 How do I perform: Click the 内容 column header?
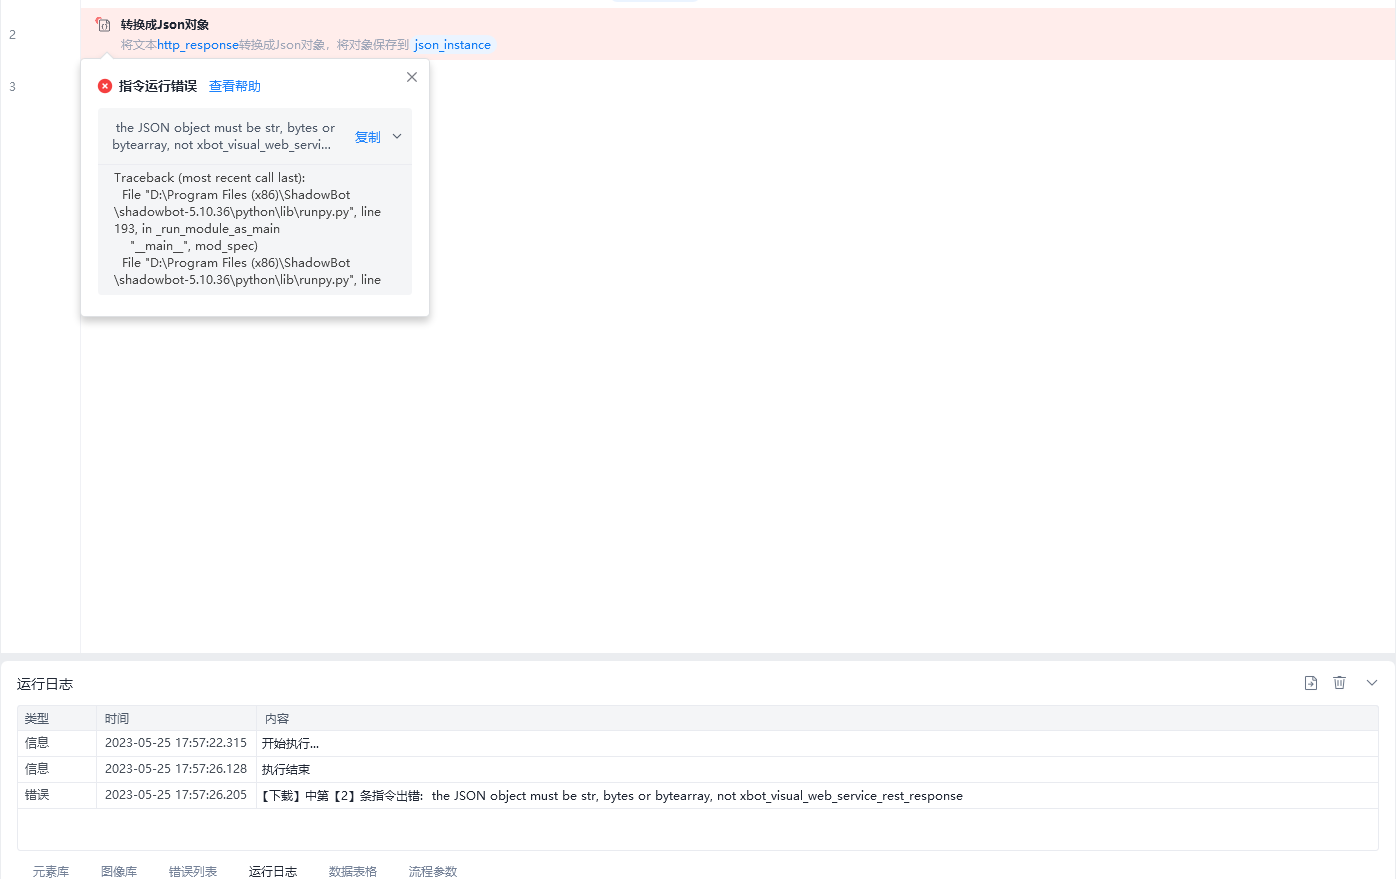point(277,718)
